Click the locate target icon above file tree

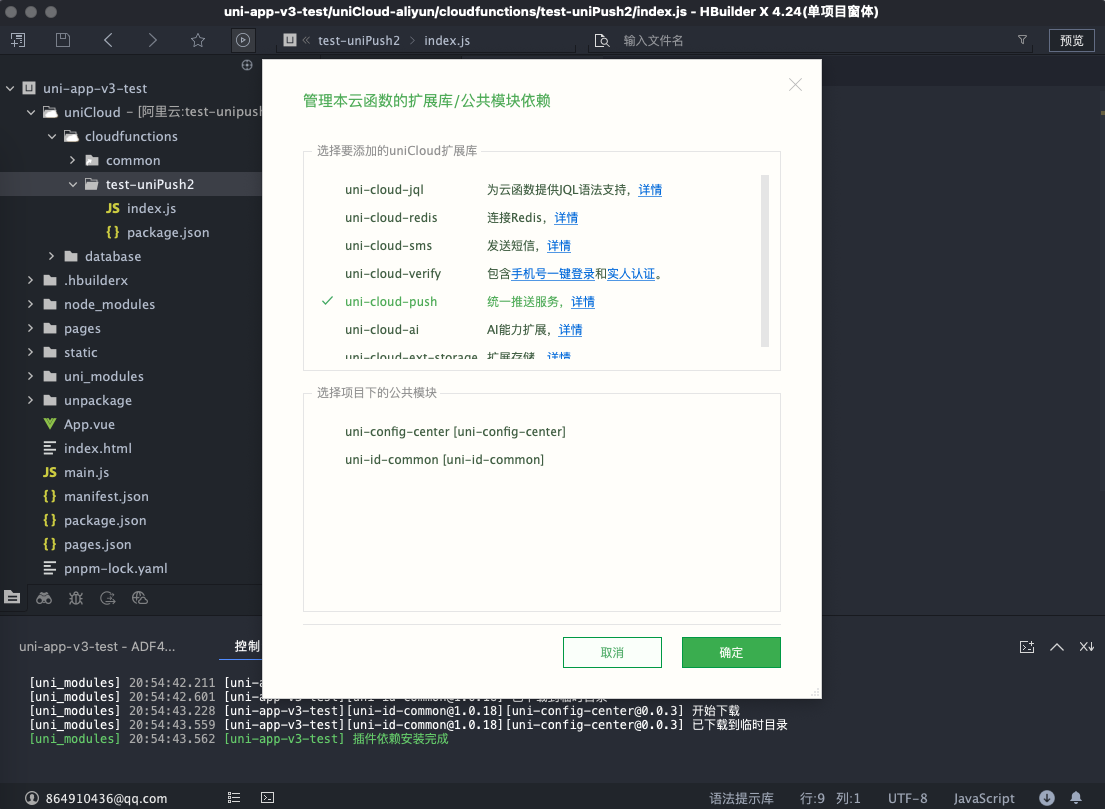coord(247,66)
